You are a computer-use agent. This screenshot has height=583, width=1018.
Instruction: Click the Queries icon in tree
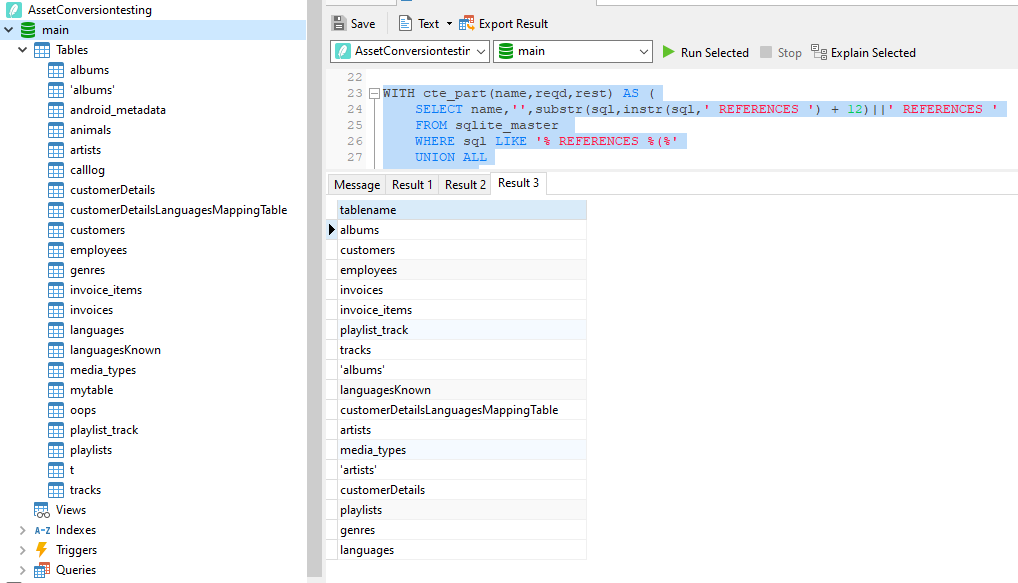point(42,570)
